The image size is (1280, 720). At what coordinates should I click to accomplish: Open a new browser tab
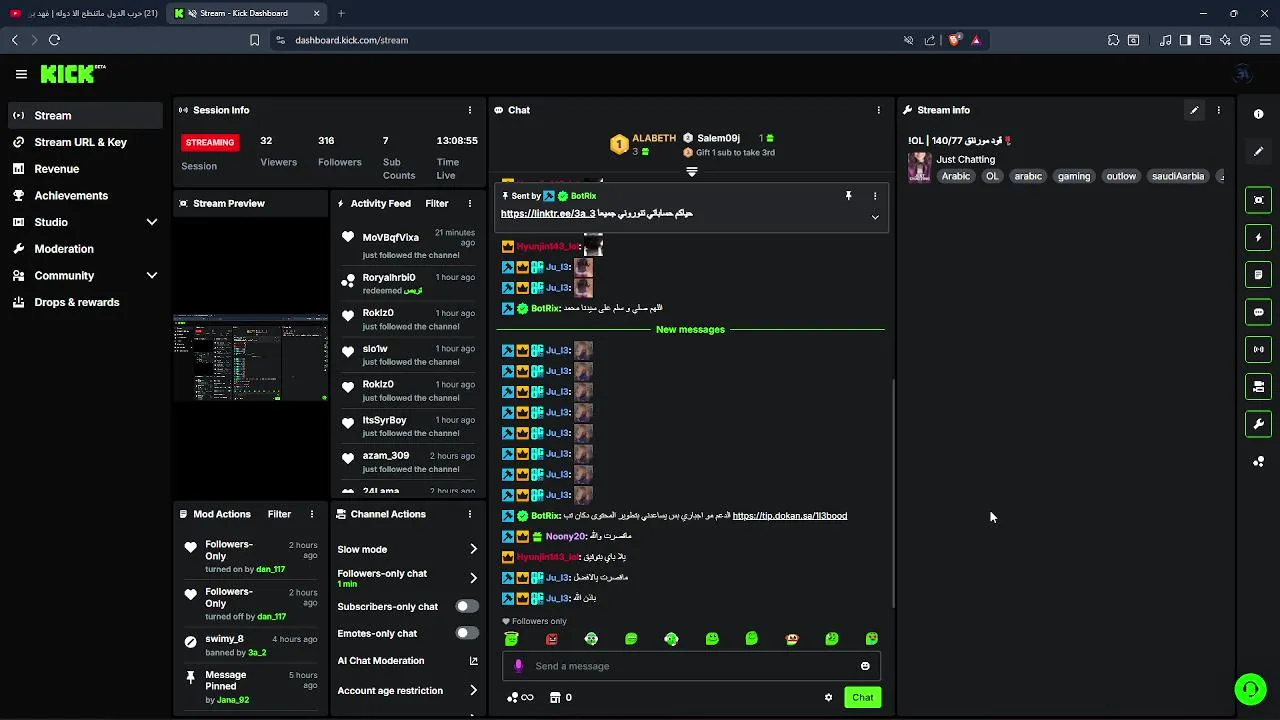pos(341,13)
